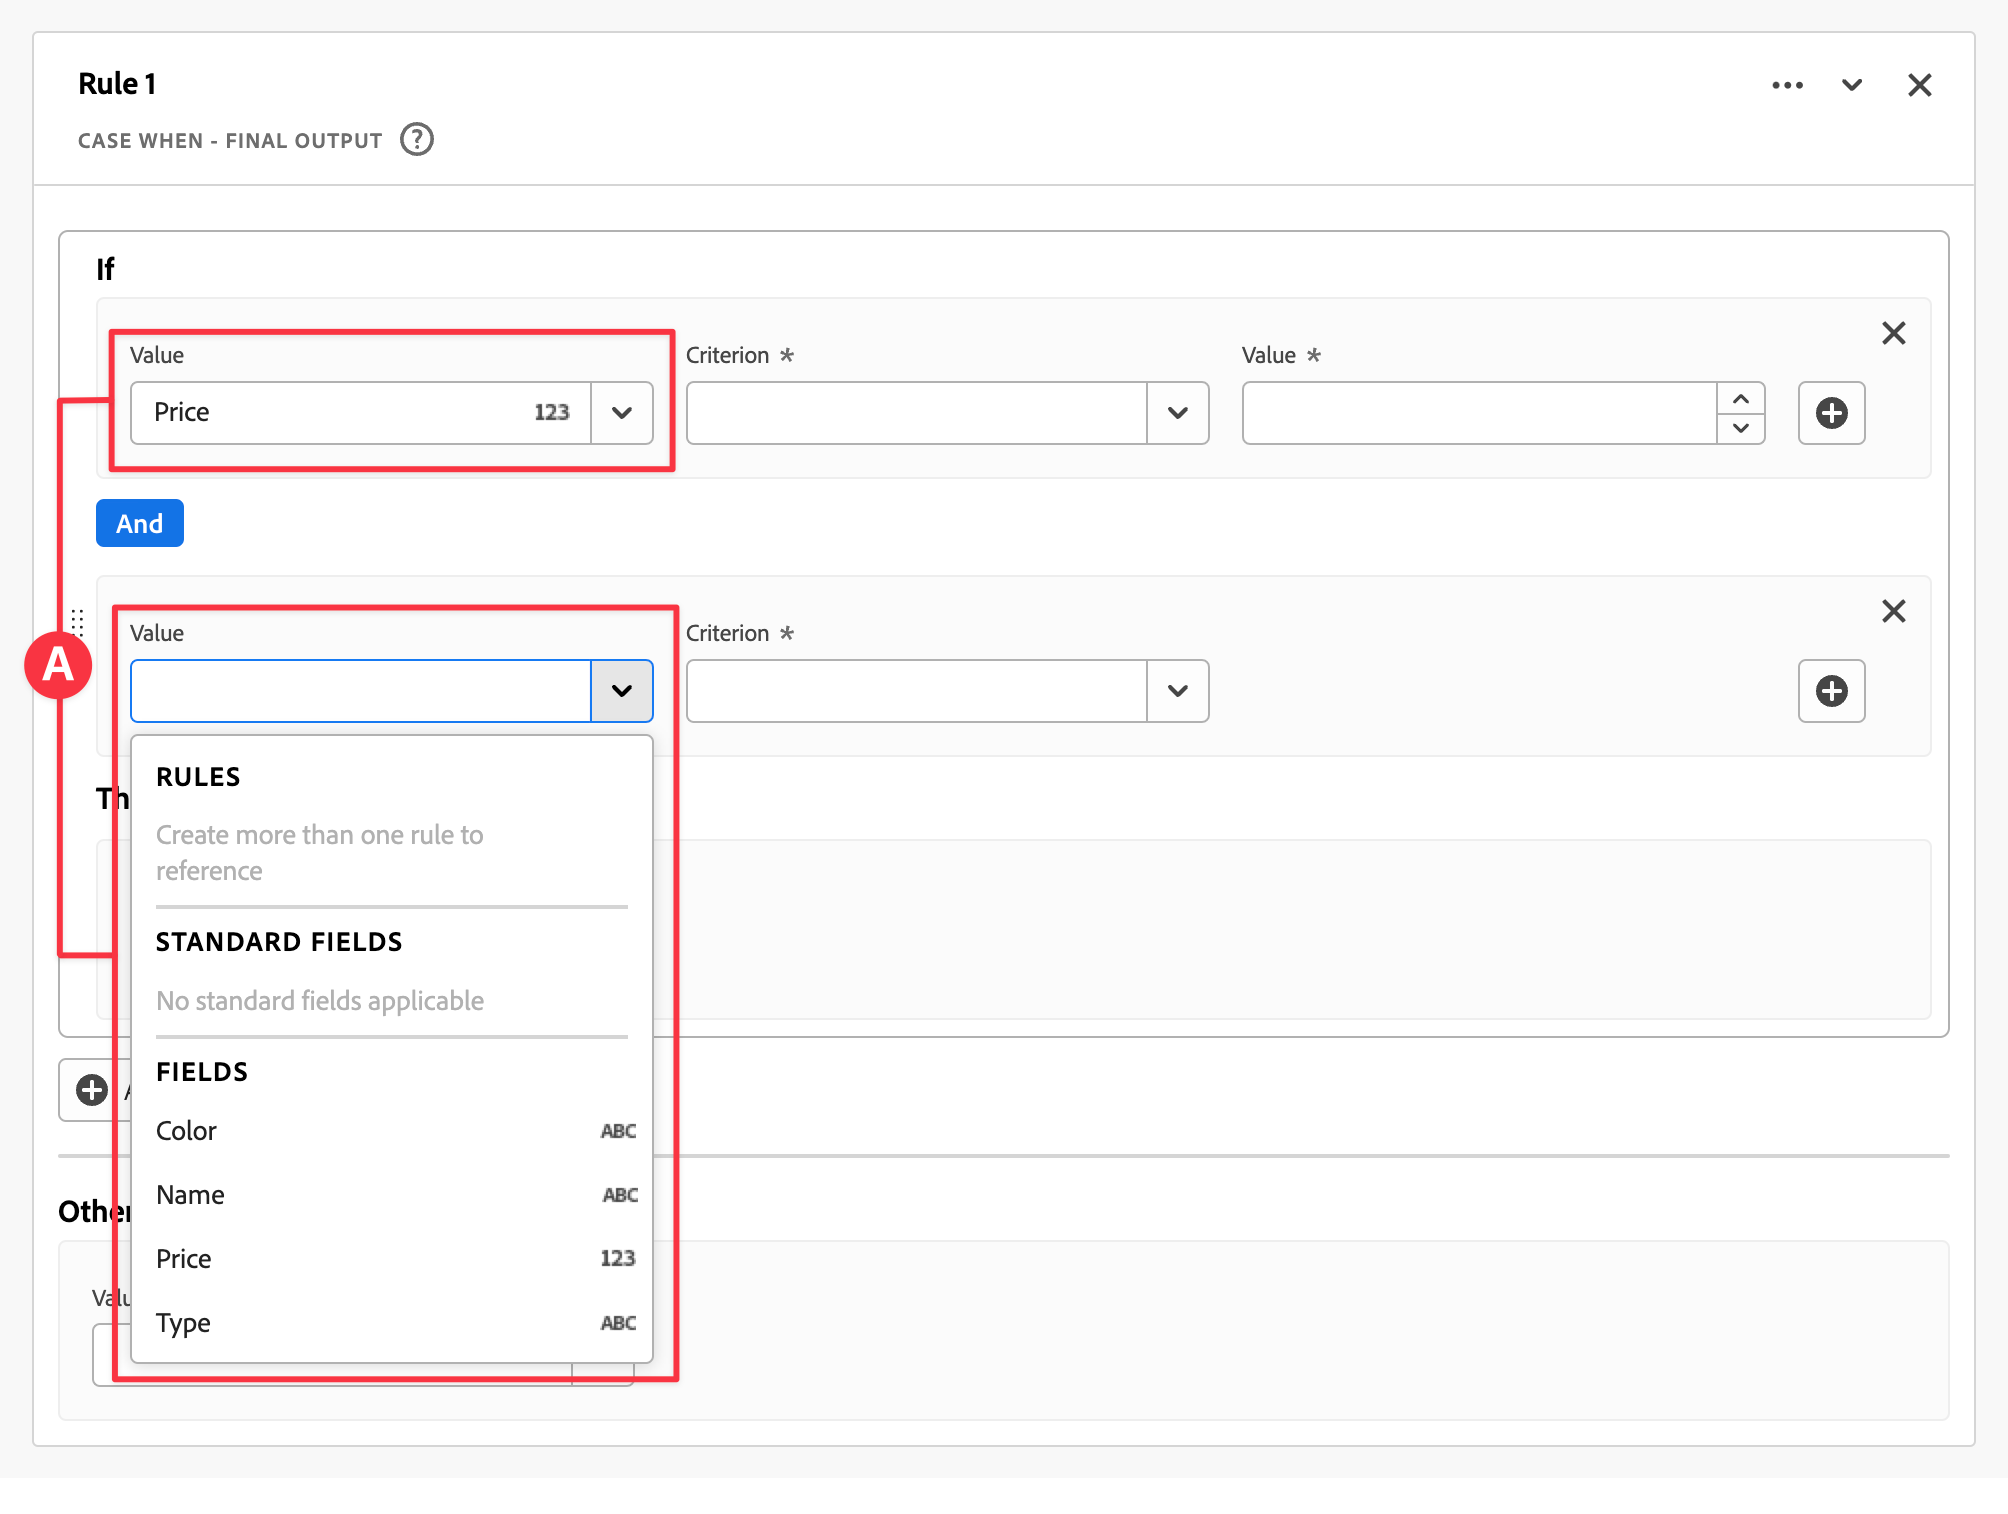Remove the first If condition row
This screenshot has height=1514, width=2008.
[x=1893, y=333]
